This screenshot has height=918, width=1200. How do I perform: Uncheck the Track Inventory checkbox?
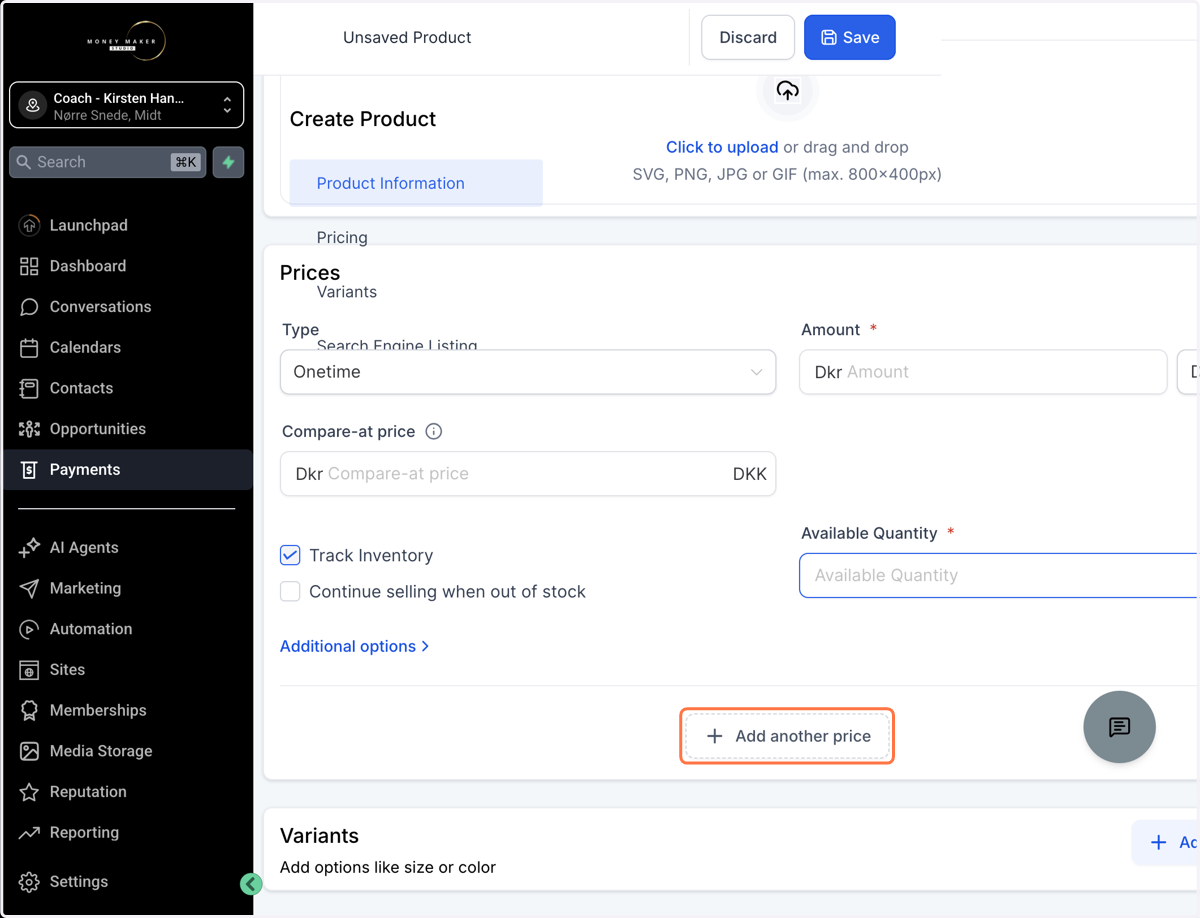[x=290, y=555]
